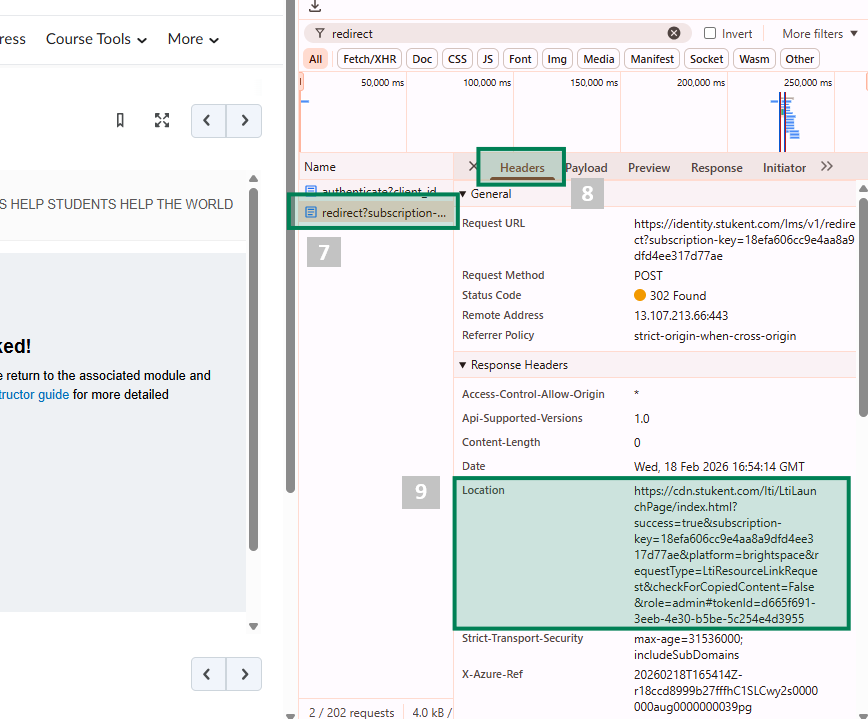
Task: Click the bottom next page arrow
Action: pyautogui.click(x=244, y=673)
